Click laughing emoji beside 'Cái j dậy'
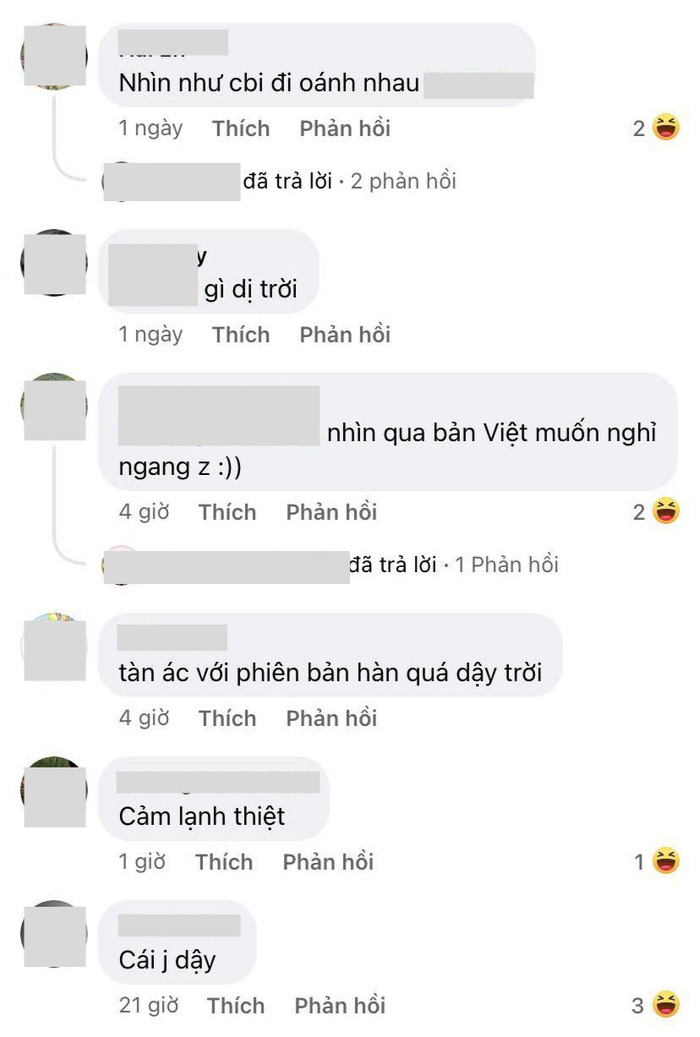Image resolution: width=700 pixels, height=1037 pixels. (x=666, y=1005)
